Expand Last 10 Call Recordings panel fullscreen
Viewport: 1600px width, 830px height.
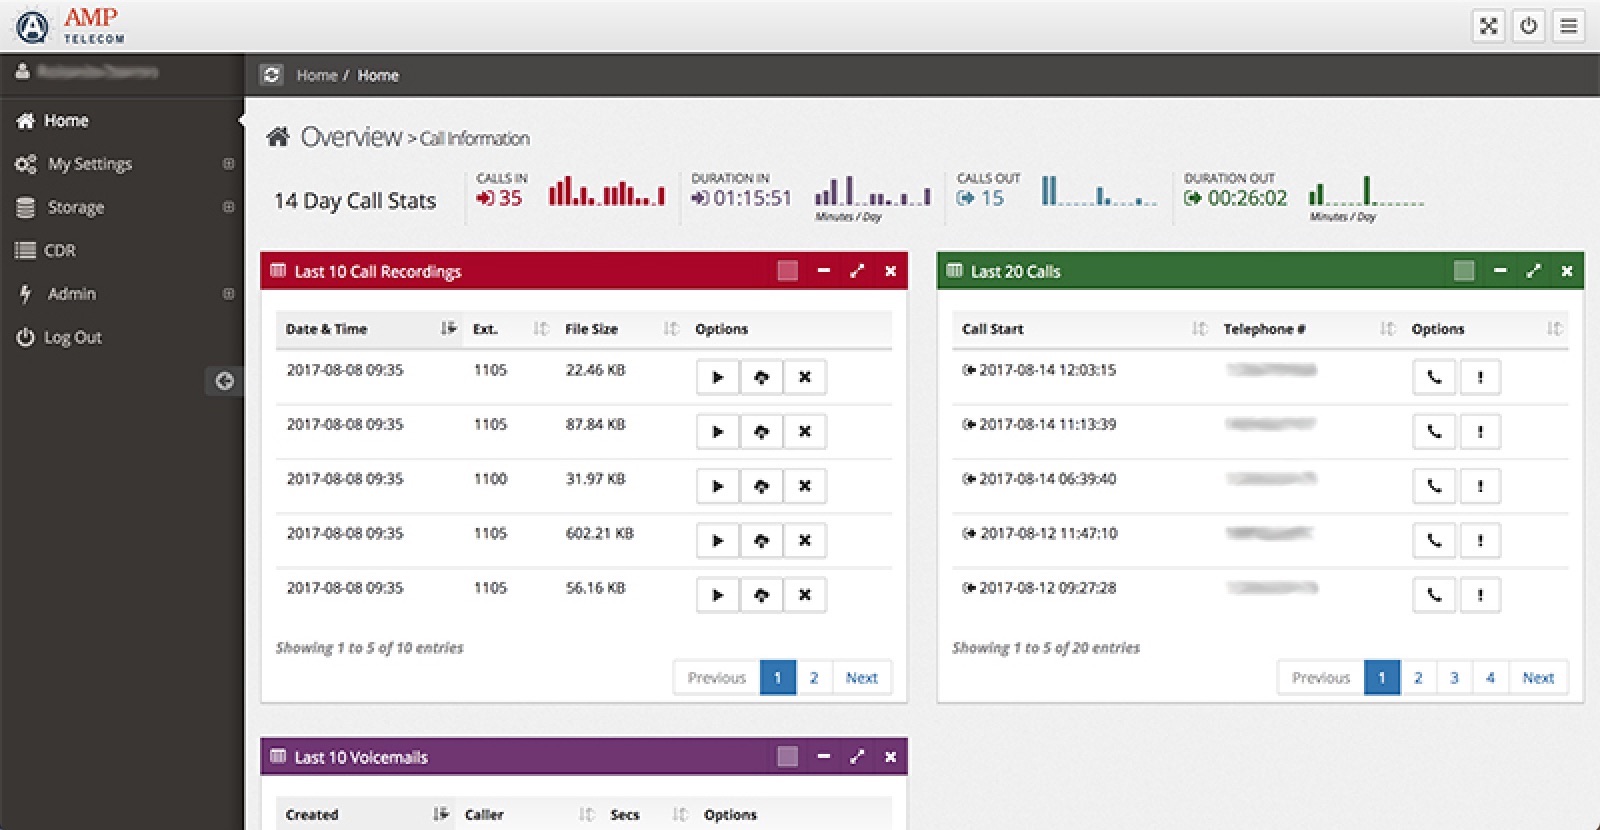tap(857, 271)
